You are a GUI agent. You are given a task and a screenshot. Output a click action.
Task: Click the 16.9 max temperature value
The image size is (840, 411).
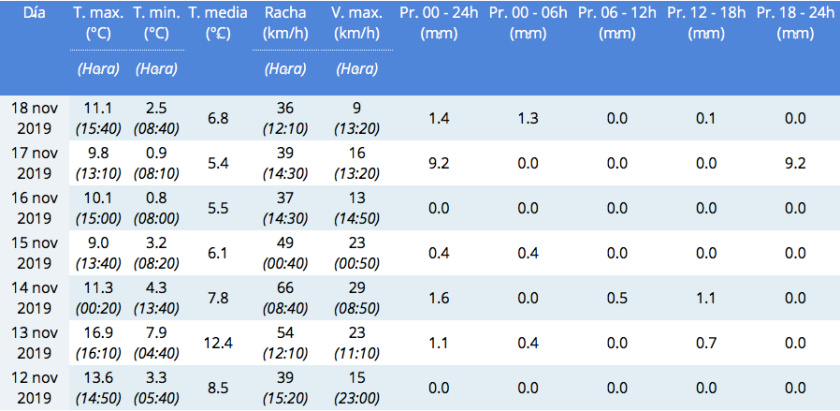click(98, 333)
